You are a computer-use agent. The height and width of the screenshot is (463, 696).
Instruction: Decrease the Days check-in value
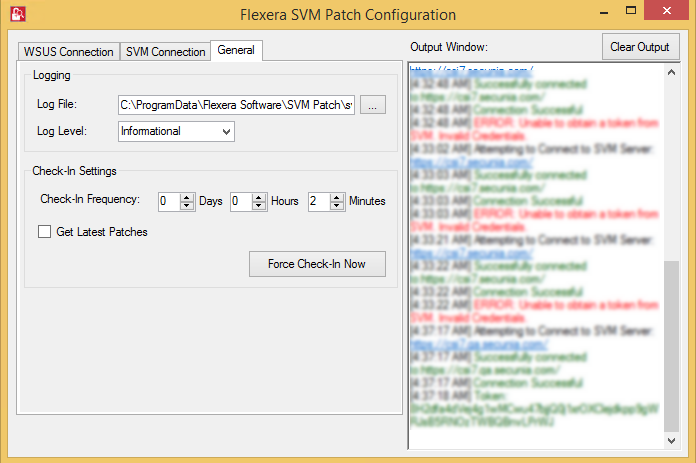pyautogui.click(x=187, y=206)
